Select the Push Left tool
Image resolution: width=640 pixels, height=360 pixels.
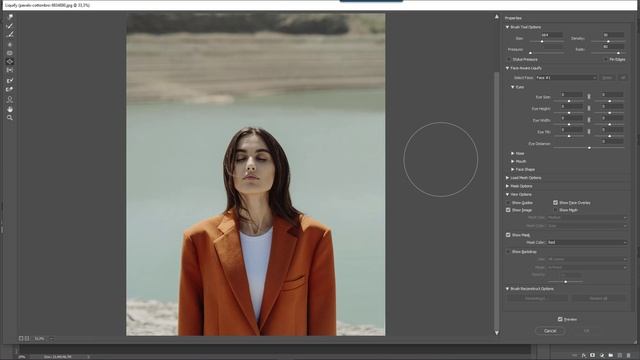[x=10, y=70]
